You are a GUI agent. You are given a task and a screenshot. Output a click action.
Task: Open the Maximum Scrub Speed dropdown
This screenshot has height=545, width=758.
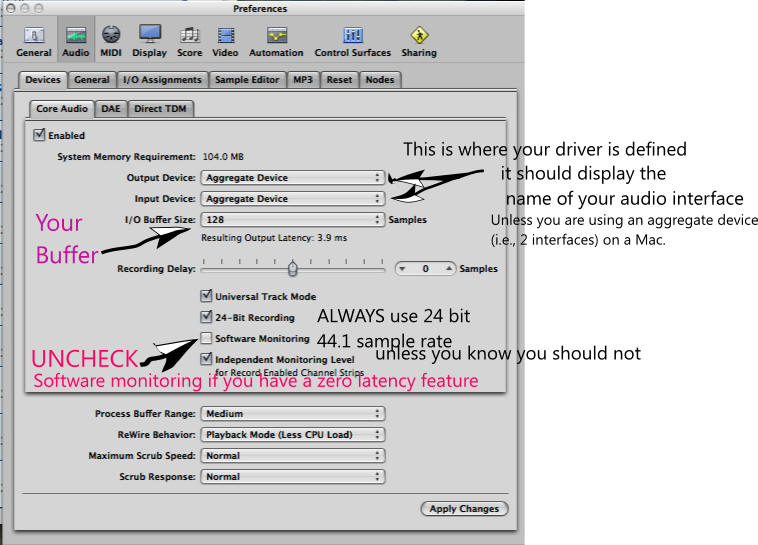(x=293, y=456)
